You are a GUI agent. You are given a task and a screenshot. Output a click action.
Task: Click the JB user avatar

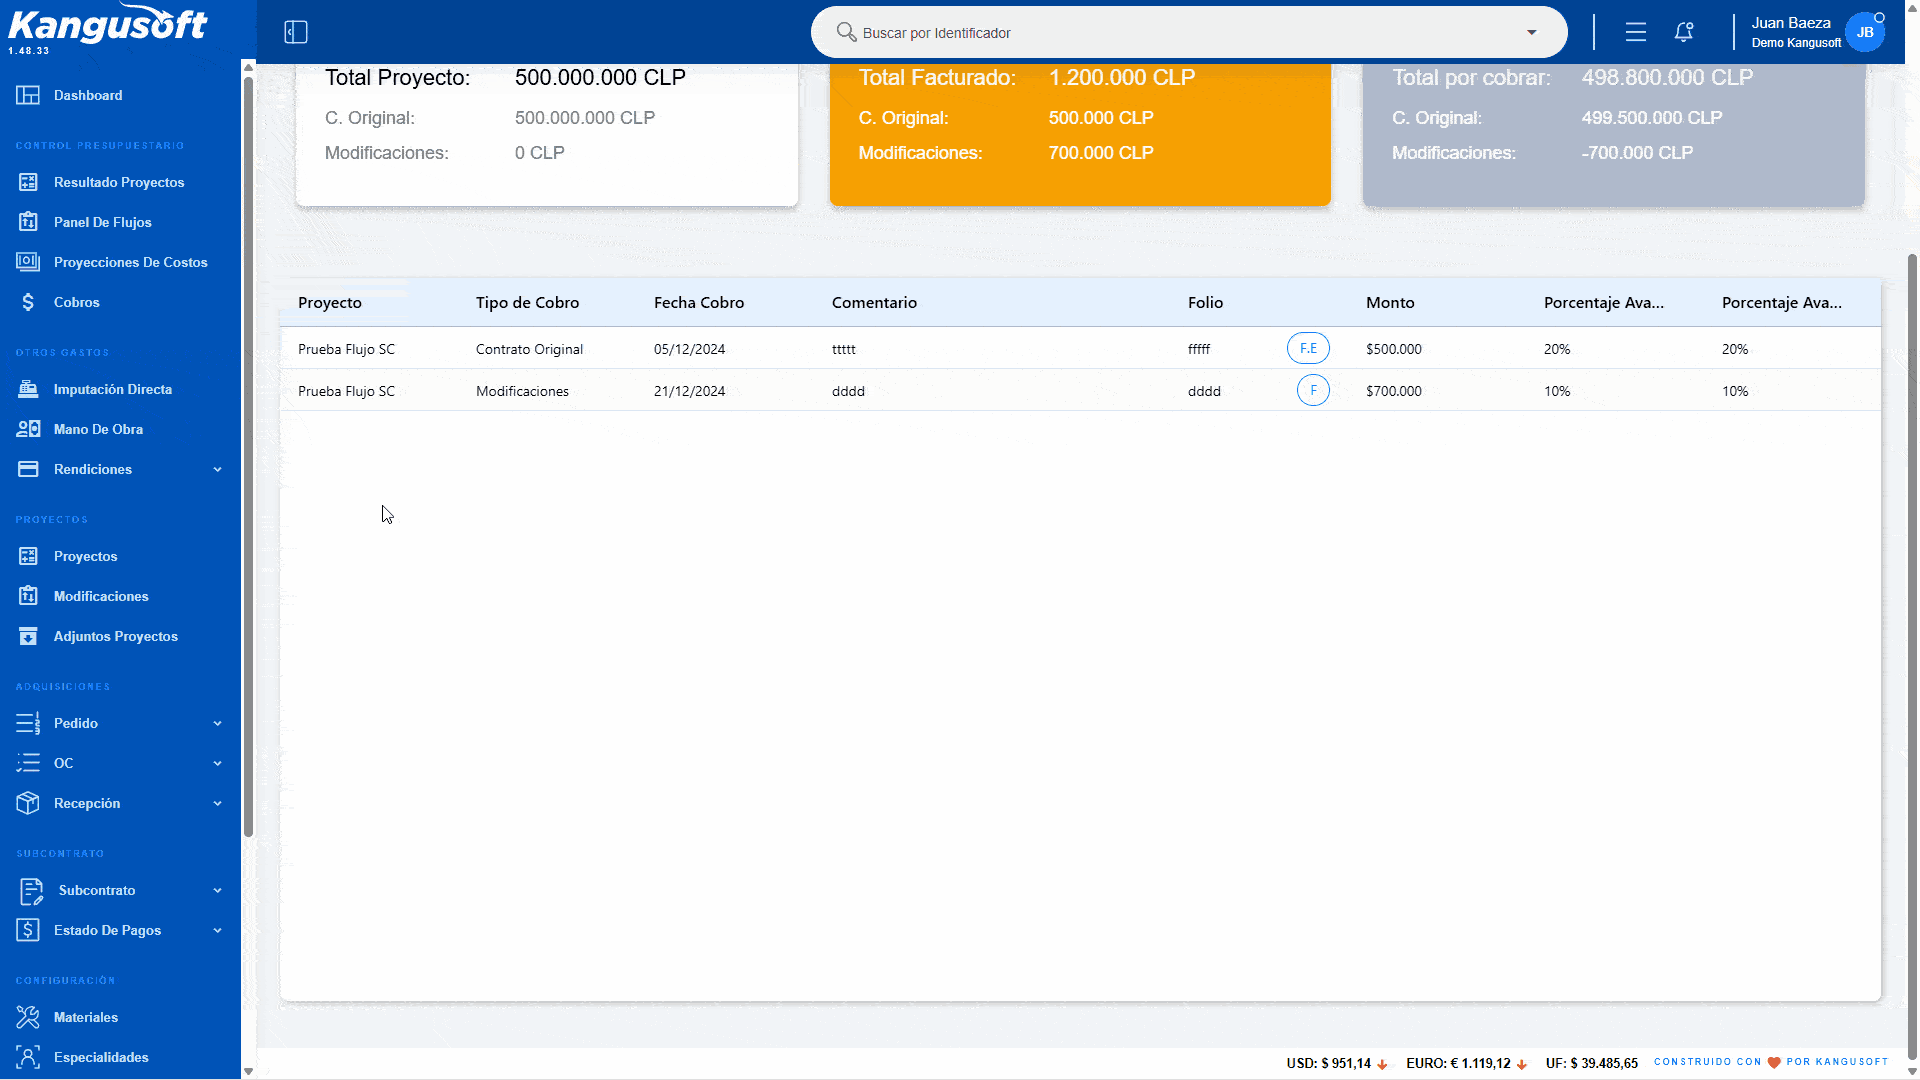click(x=1865, y=32)
